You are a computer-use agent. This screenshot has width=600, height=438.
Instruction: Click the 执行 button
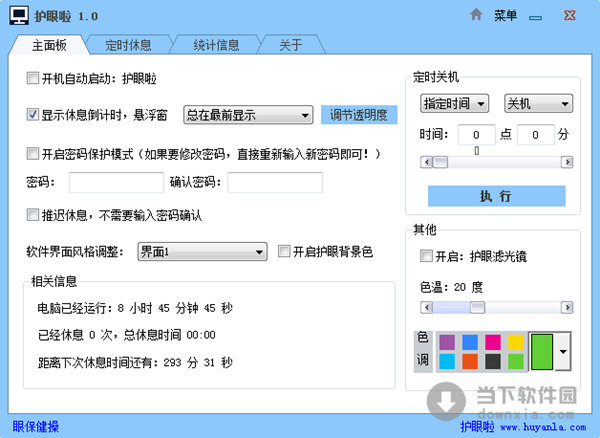tap(496, 196)
